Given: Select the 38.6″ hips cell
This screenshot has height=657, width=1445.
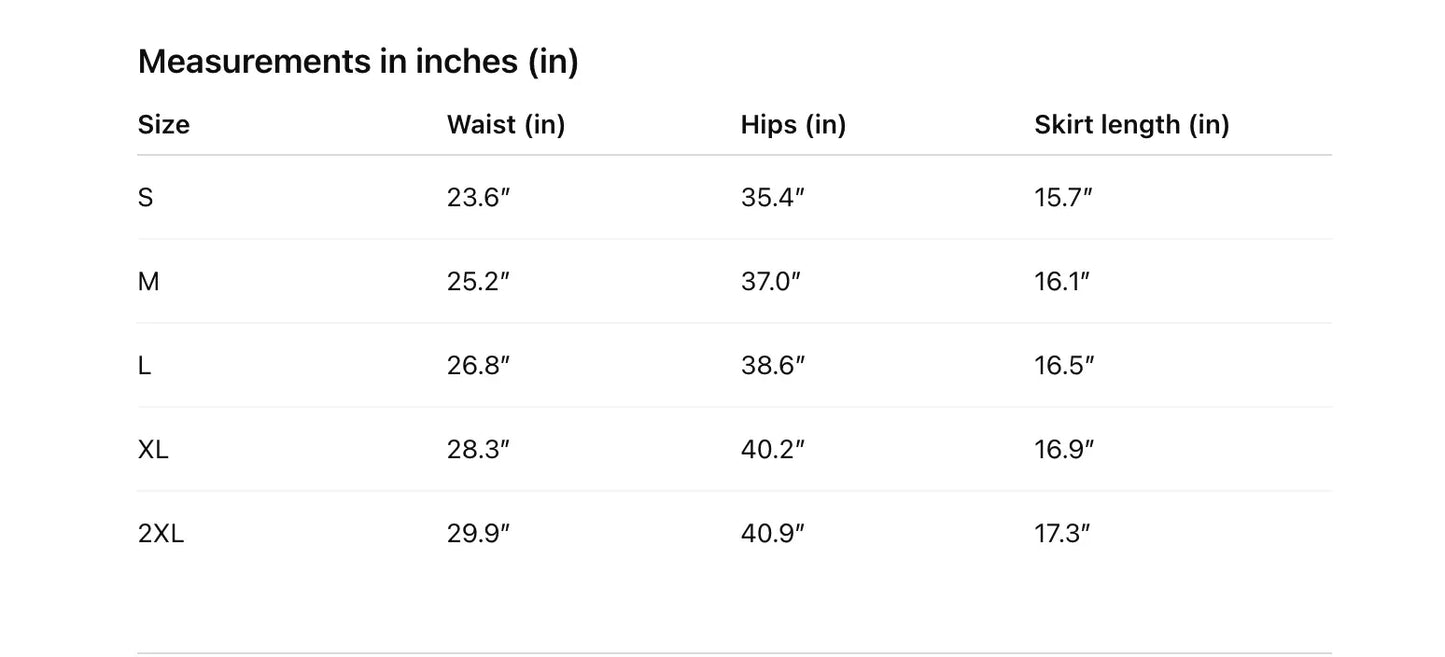Looking at the screenshot, I should [x=772, y=366].
